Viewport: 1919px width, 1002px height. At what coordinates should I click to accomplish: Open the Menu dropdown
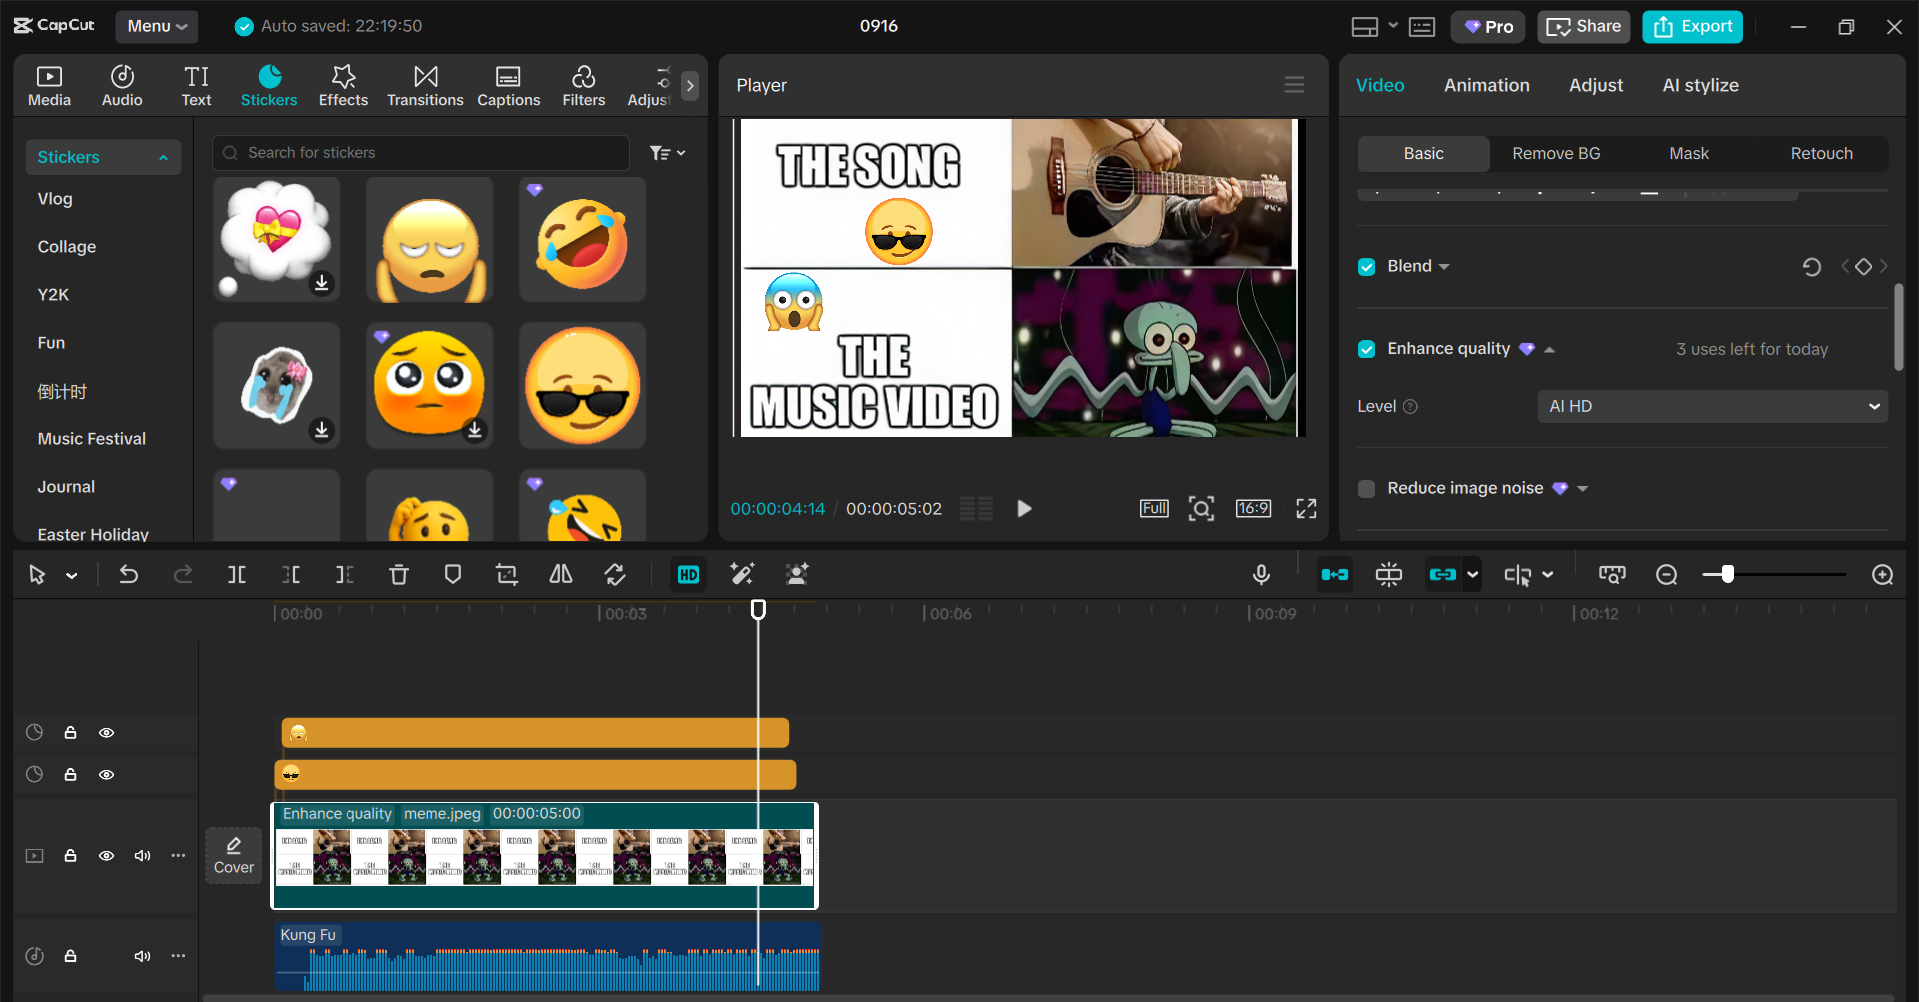157,27
